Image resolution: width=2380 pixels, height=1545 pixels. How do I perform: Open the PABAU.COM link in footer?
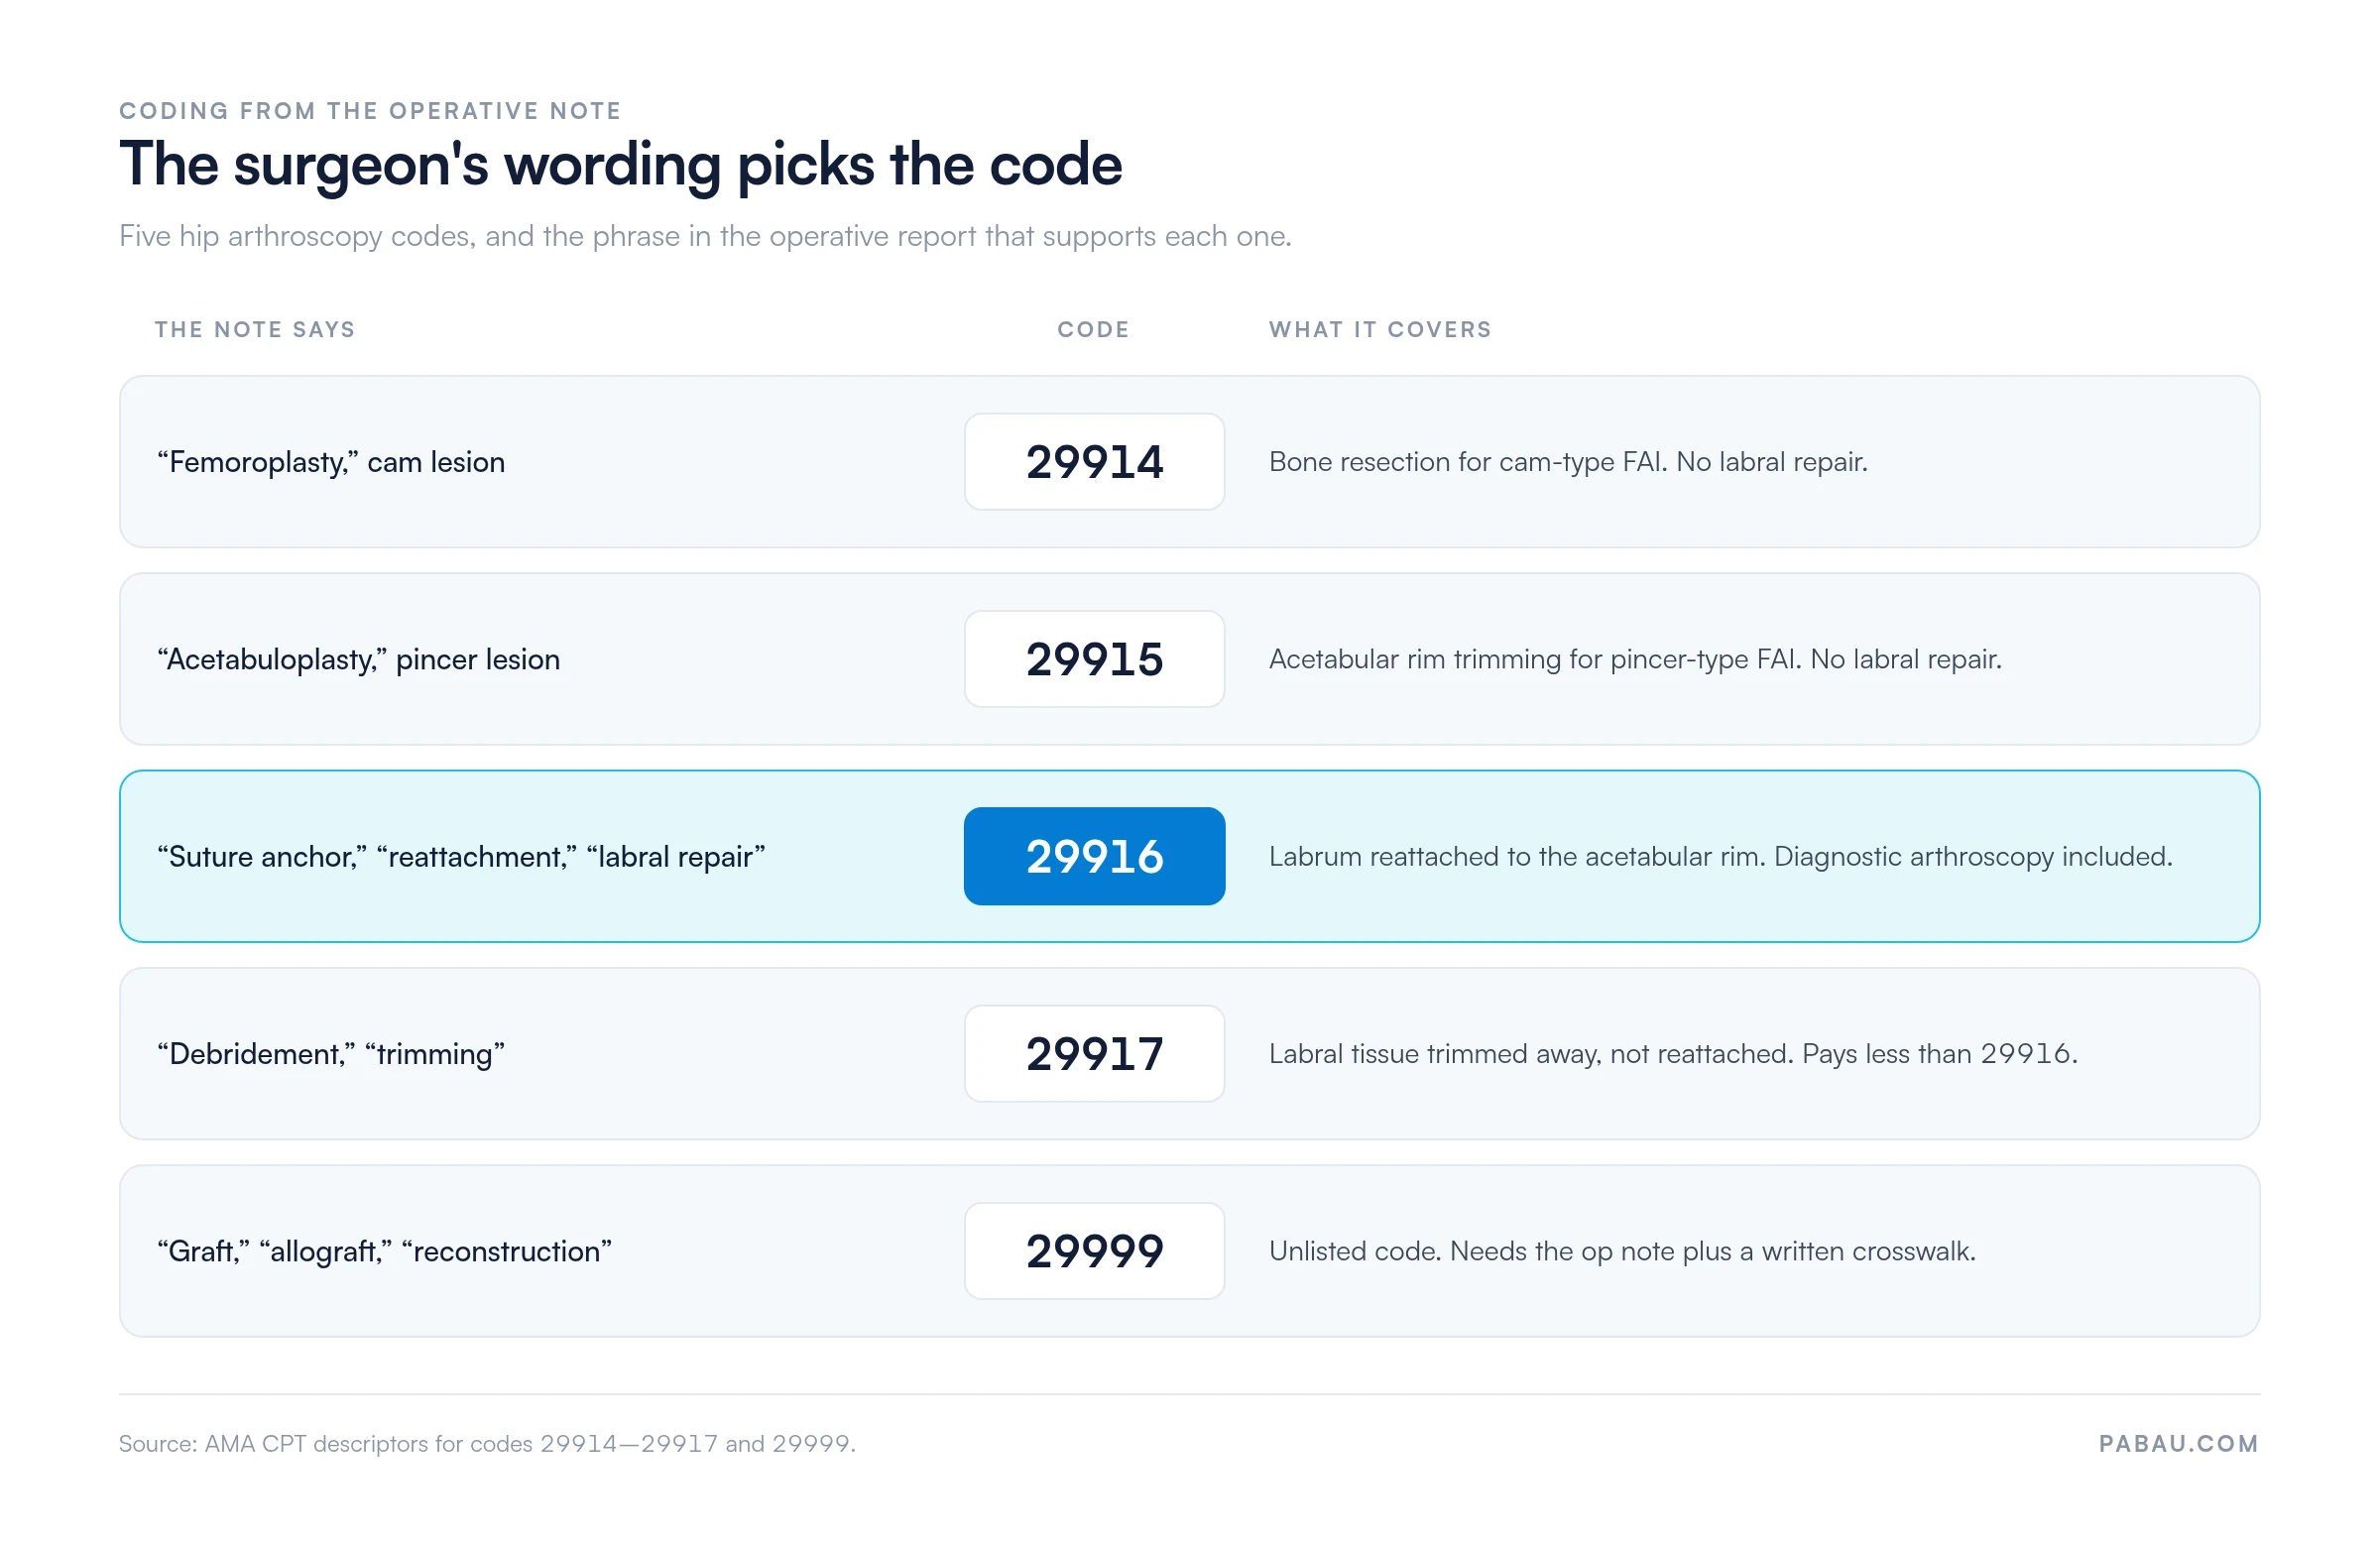[x=2178, y=1443]
